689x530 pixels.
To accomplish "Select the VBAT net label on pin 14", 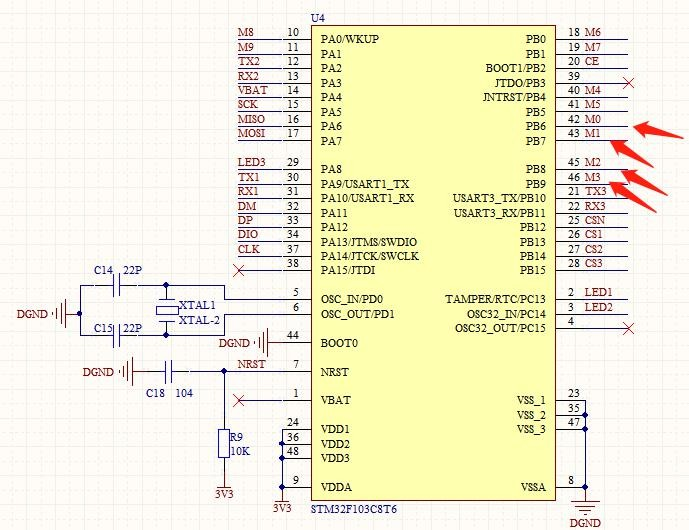I will tap(253, 90).
